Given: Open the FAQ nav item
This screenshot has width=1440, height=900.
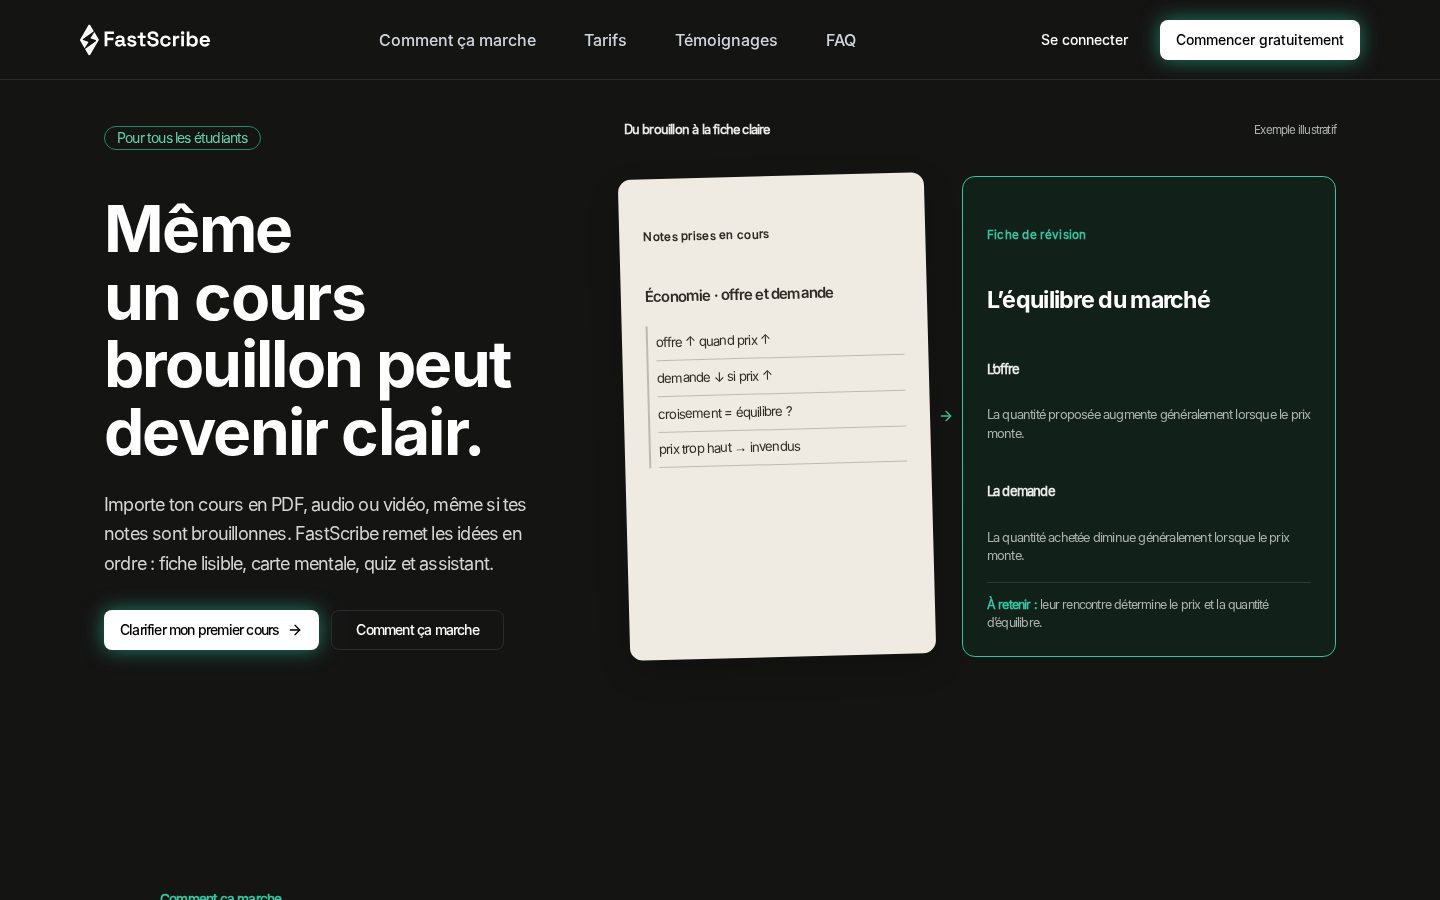Looking at the screenshot, I should click(x=841, y=40).
